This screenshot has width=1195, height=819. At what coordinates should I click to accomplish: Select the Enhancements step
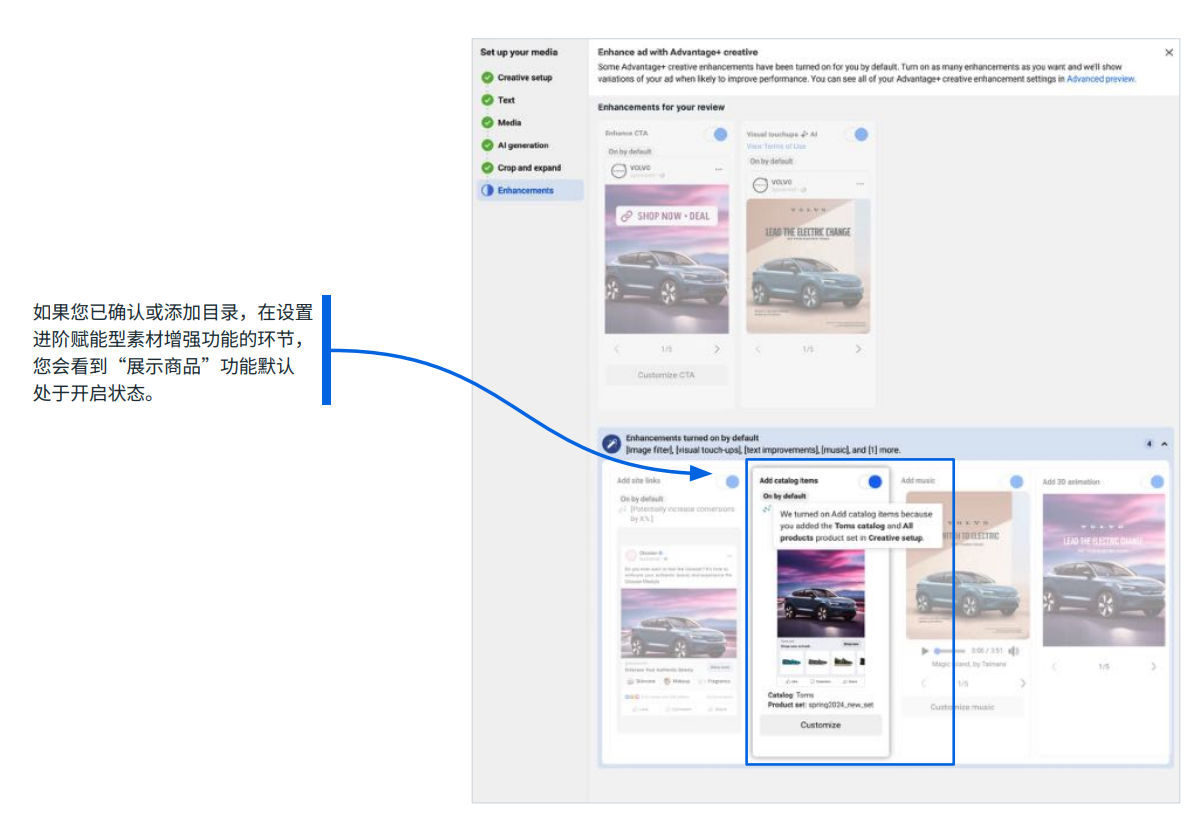pyautogui.click(x=530, y=190)
